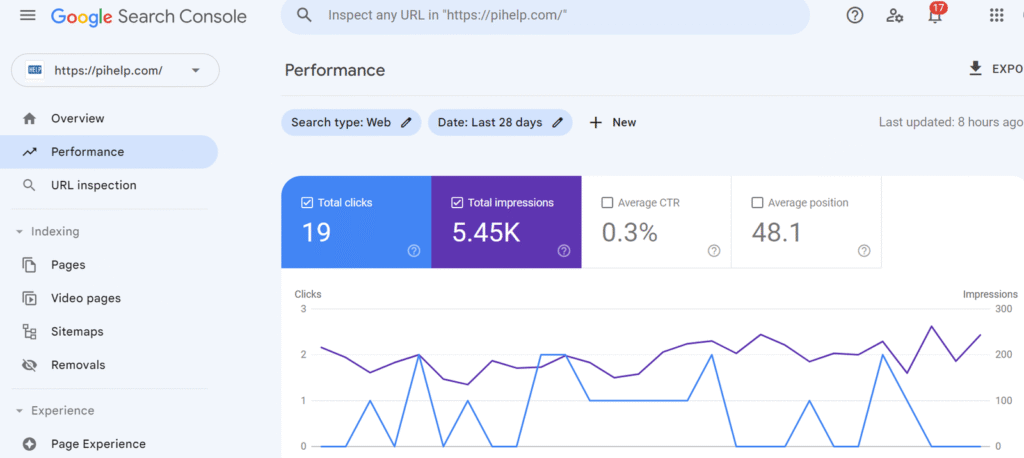Add a New filter

click(613, 122)
